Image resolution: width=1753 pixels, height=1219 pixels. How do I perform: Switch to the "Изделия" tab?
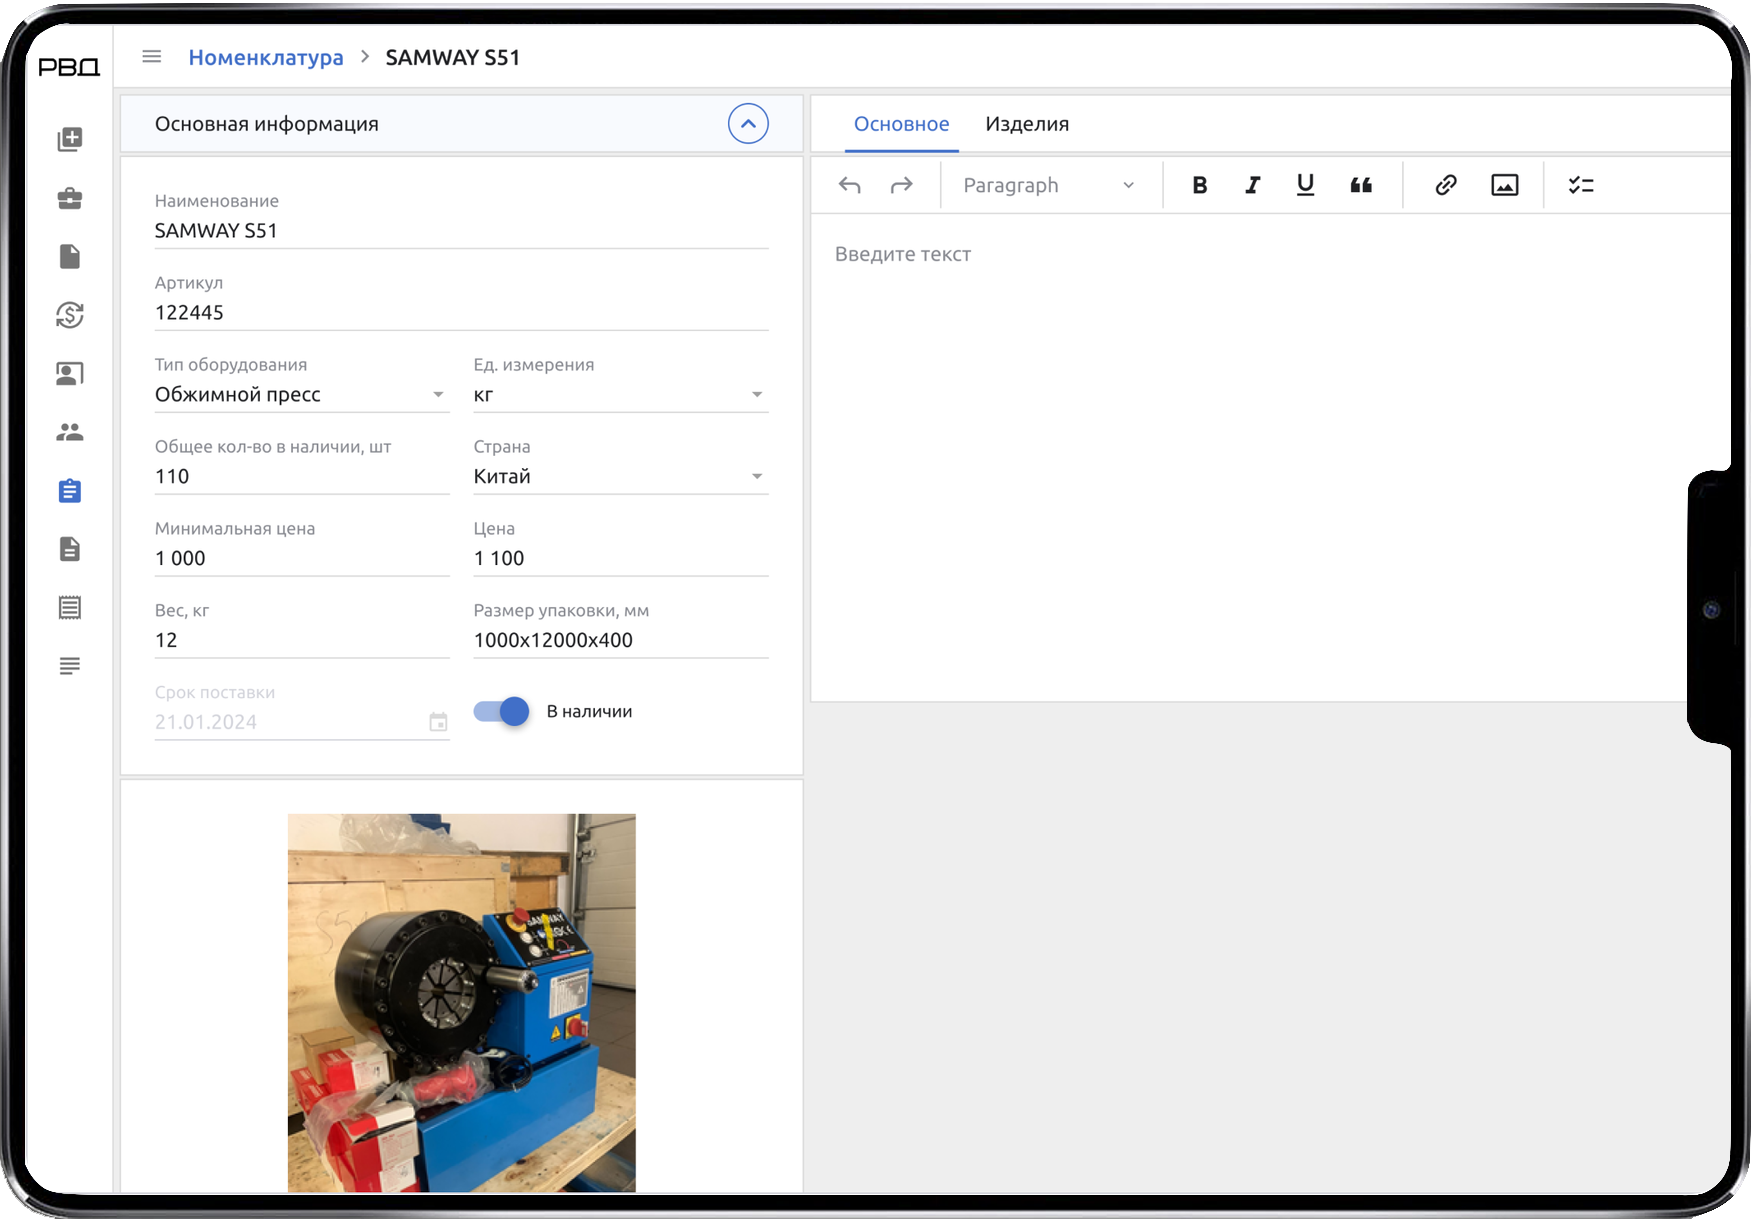(1027, 124)
